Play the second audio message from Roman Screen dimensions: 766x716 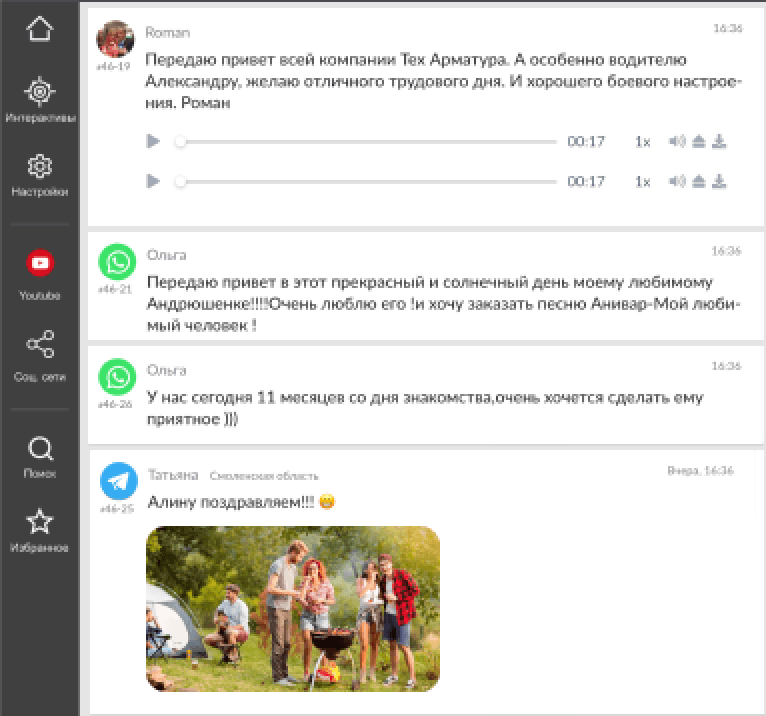[x=153, y=182]
